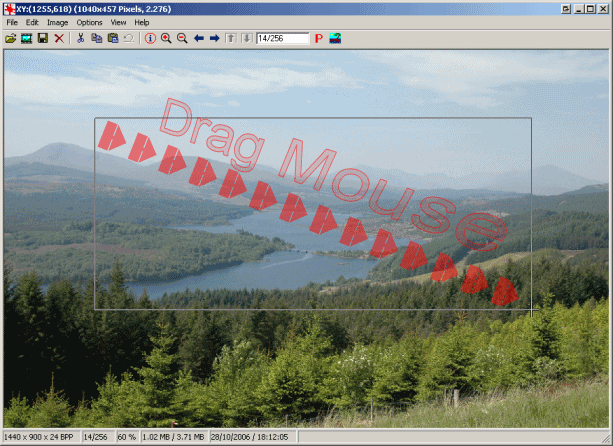Close the image viewer window
Image resolution: width=613 pixels, height=446 pixels.
coord(603,9)
